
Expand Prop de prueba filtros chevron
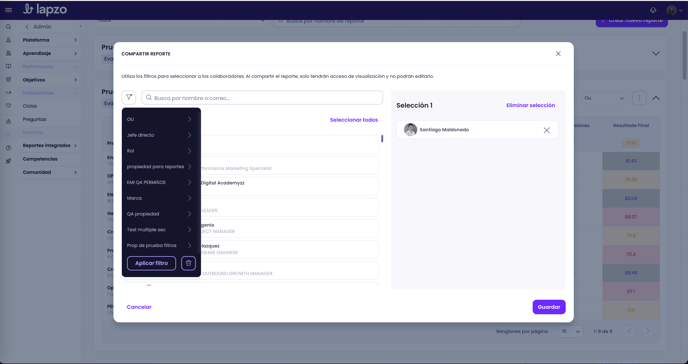pos(190,246)
